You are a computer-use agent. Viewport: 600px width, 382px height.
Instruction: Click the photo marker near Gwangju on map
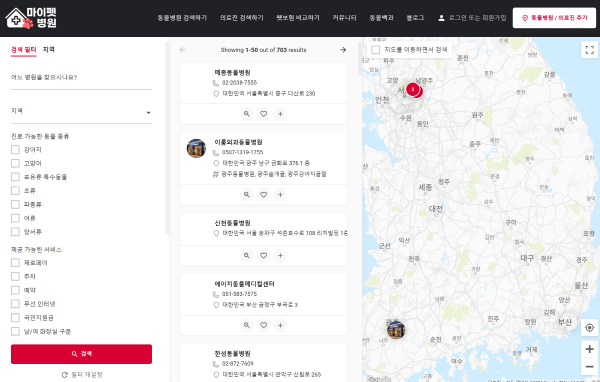[x=396, y=330]
